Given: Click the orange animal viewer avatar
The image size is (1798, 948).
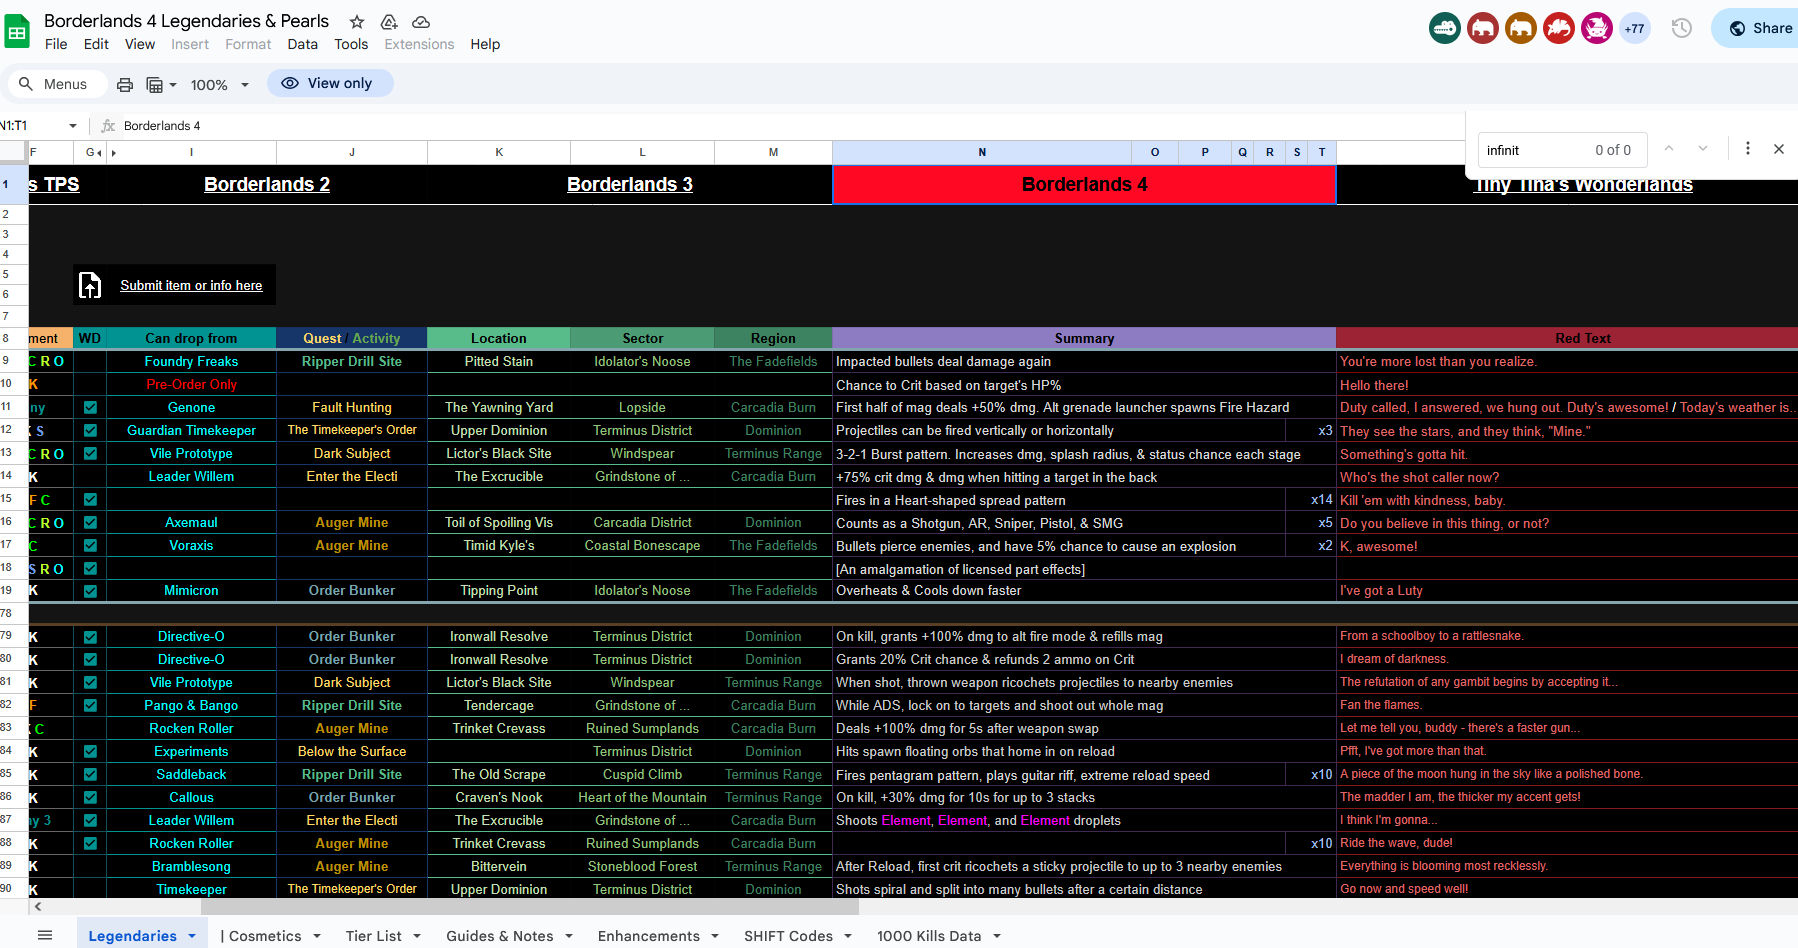Looking at the screenshot, I should pyautogui.click(x=1521, y=28).
